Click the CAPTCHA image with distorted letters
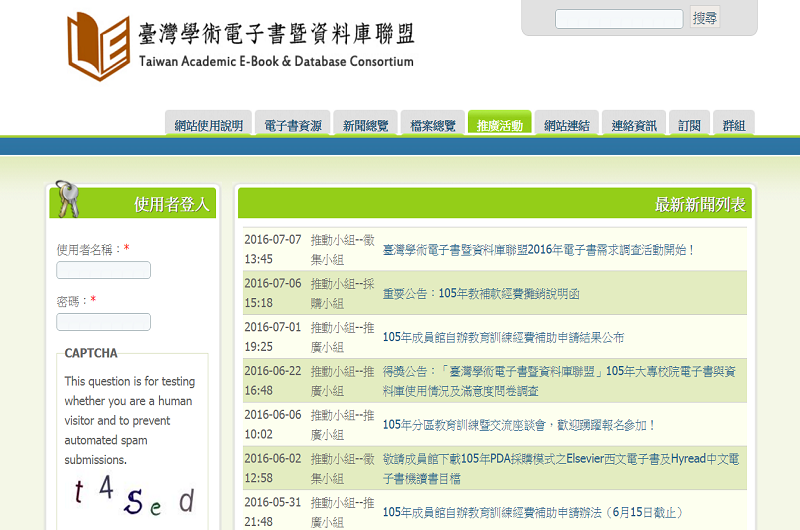Screen dimensions: 800x530 (x=132, y=497)
